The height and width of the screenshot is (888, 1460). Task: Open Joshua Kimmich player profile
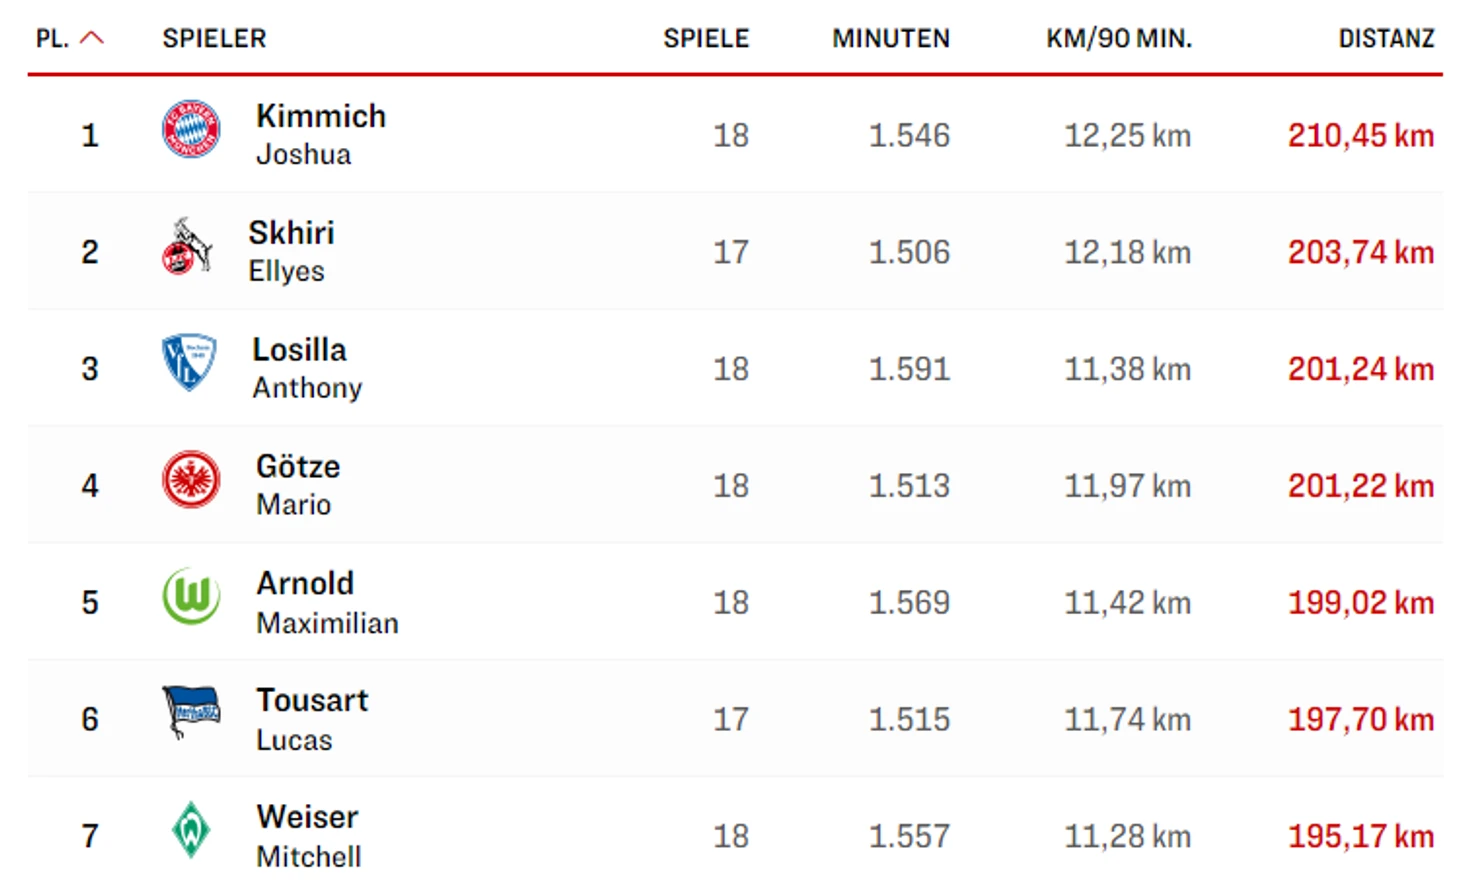(320, 134)
